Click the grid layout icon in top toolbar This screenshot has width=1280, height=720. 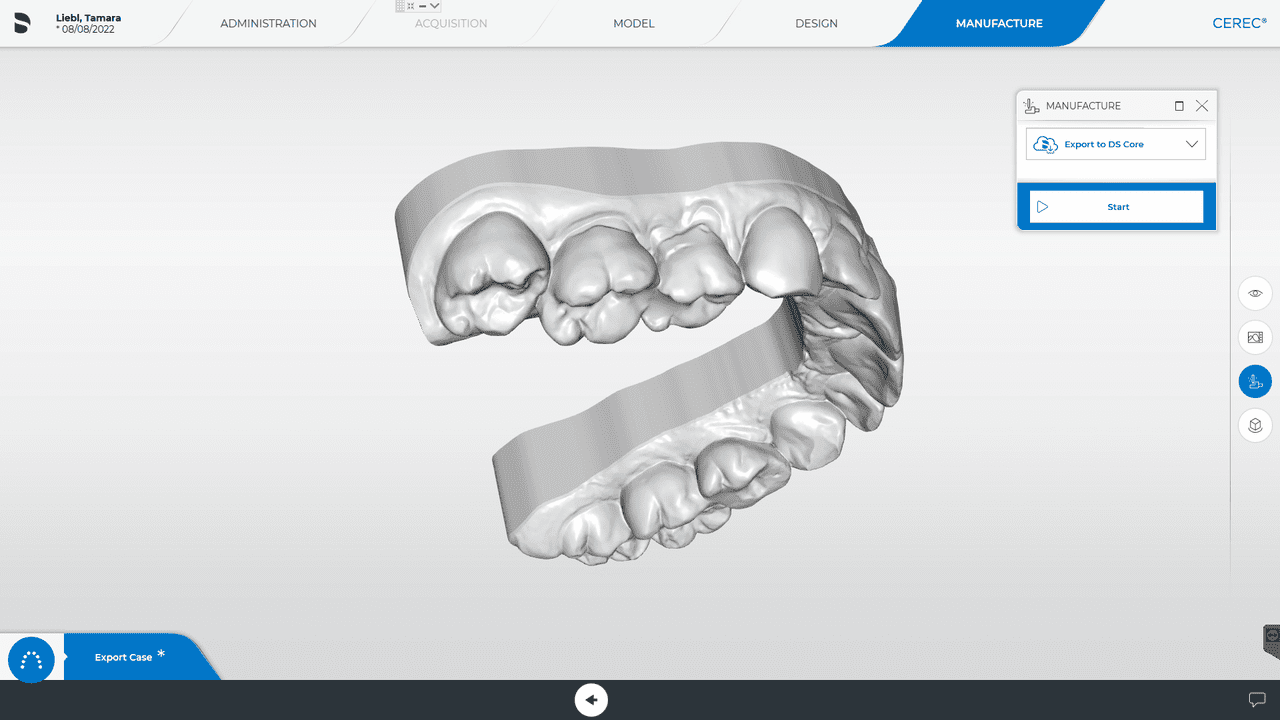coord(400,5)
